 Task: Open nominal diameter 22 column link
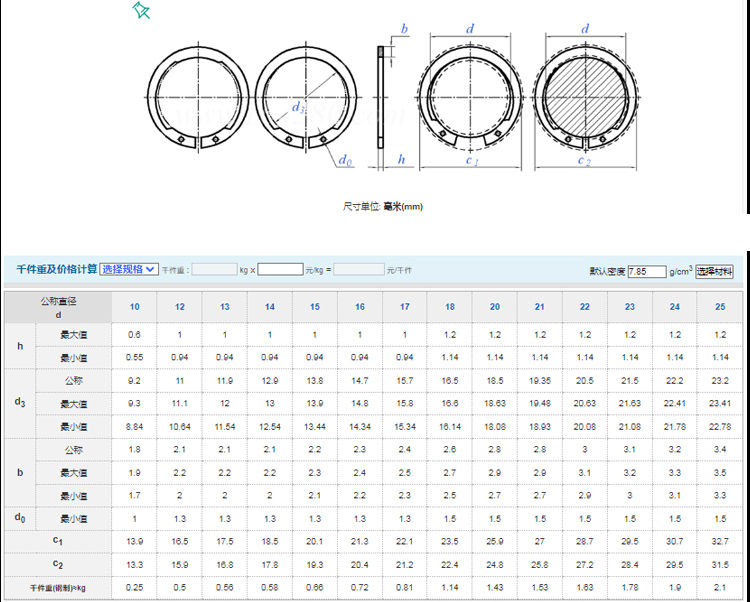click(585, 307)
